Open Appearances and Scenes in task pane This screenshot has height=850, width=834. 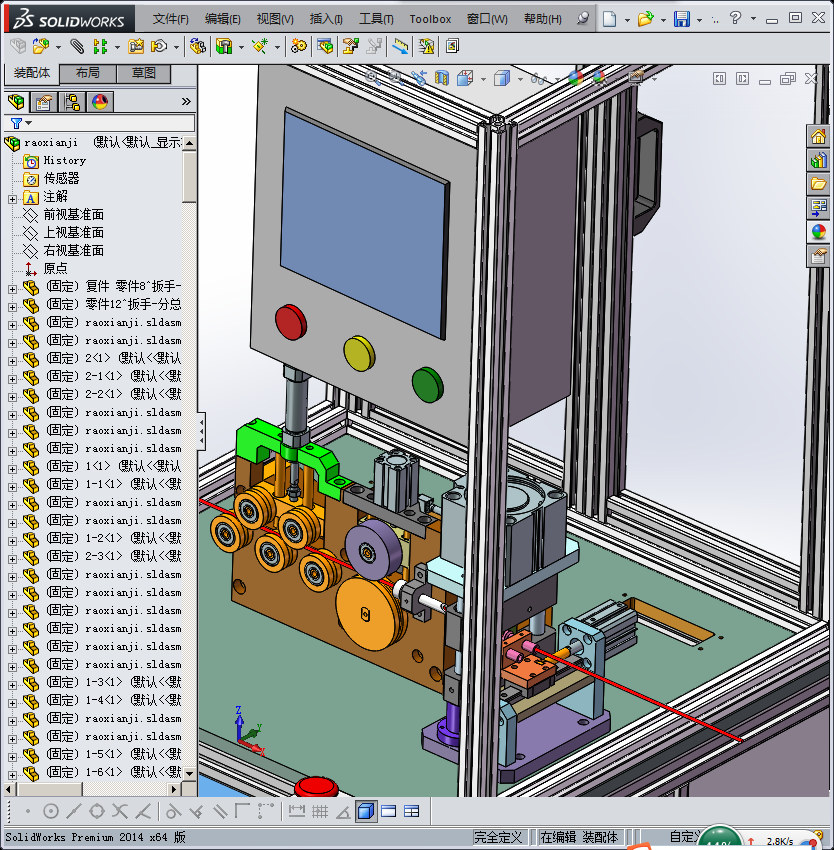pyautogui.click(x=818, y=232)
